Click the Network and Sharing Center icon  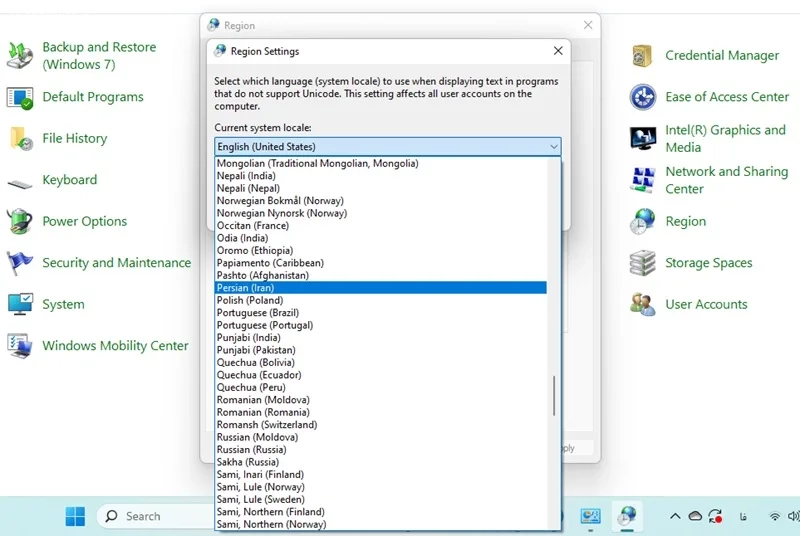[643, 180]
